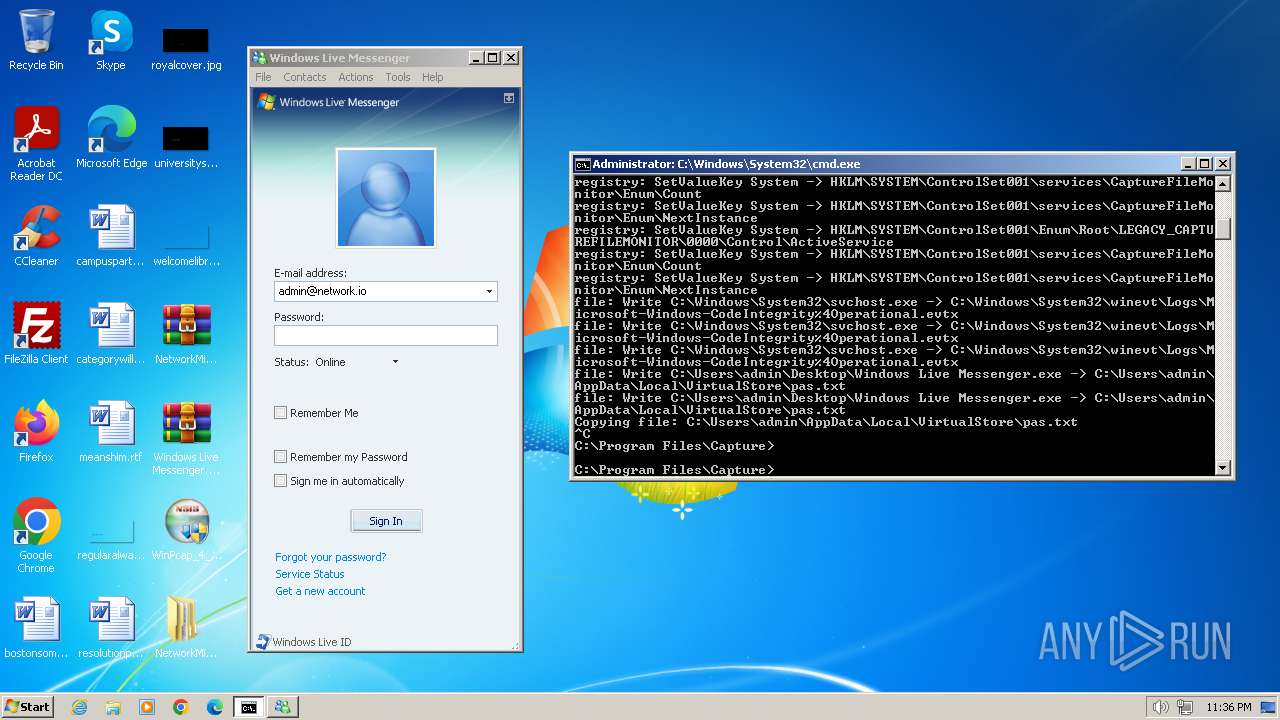Click the Start button
1280x720 pixels.
pos(27,707)
